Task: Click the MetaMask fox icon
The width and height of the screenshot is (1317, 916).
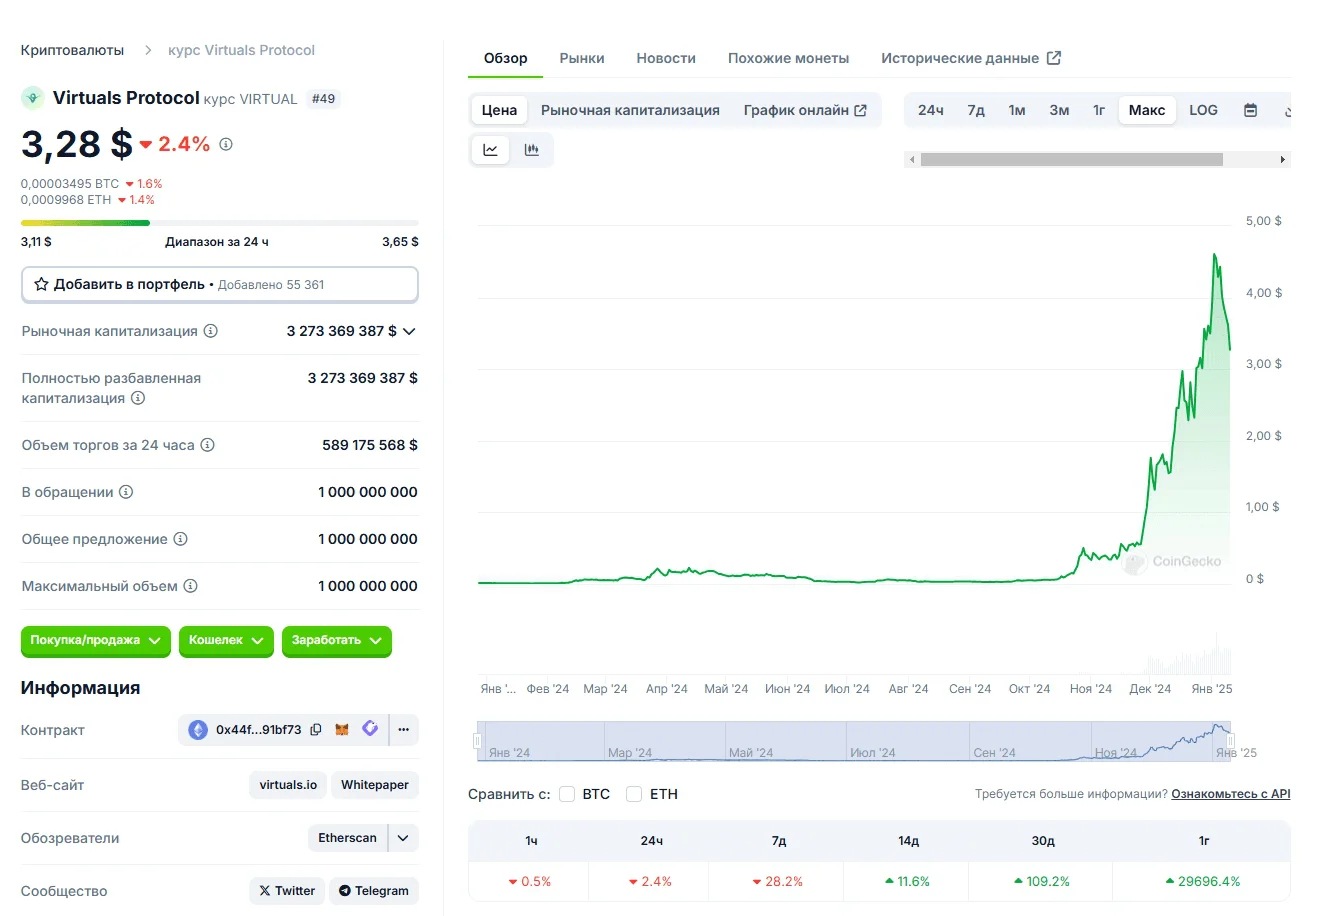Action: click(x=342, y=730)
